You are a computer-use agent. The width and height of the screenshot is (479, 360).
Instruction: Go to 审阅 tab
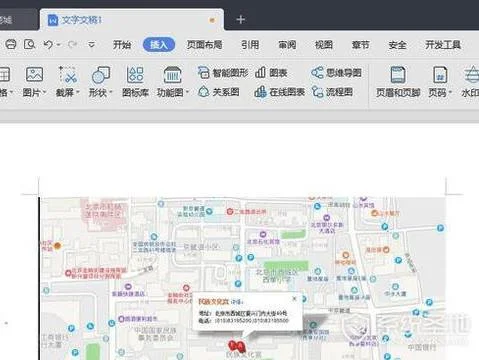[x=287, y=45]
